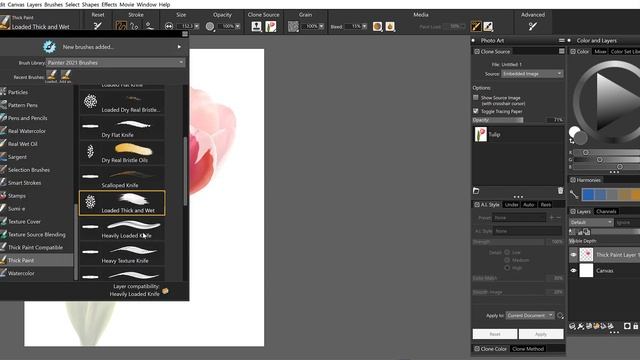Click the Reset brush tool icon
Viewport: 640px width, 360px height.
(x=98, y=26)
